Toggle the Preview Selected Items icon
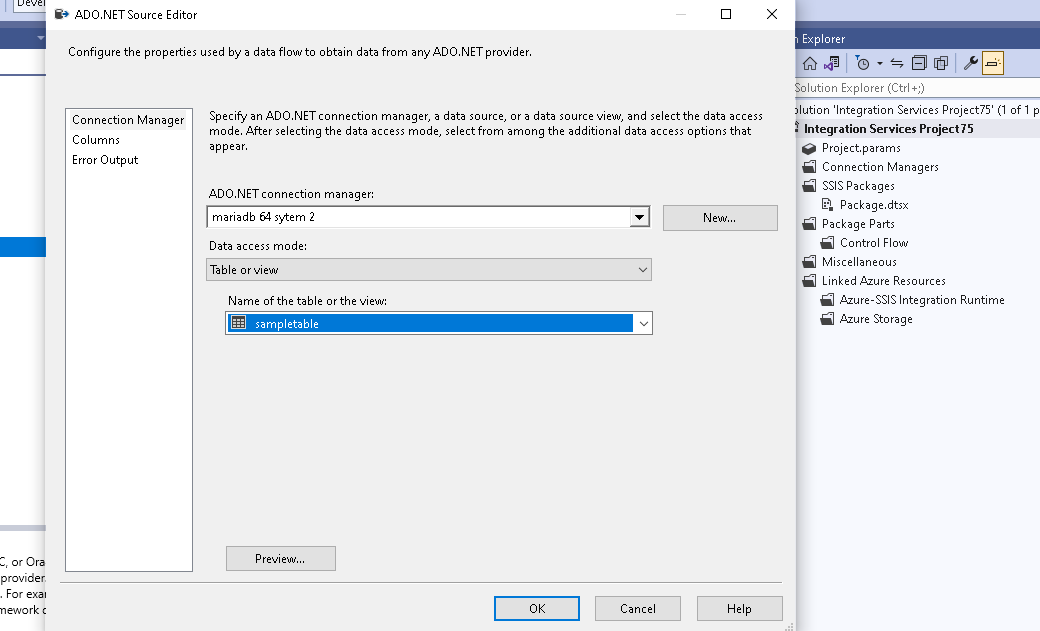The height and width of the screenshot is (631, 1040). 992,63
